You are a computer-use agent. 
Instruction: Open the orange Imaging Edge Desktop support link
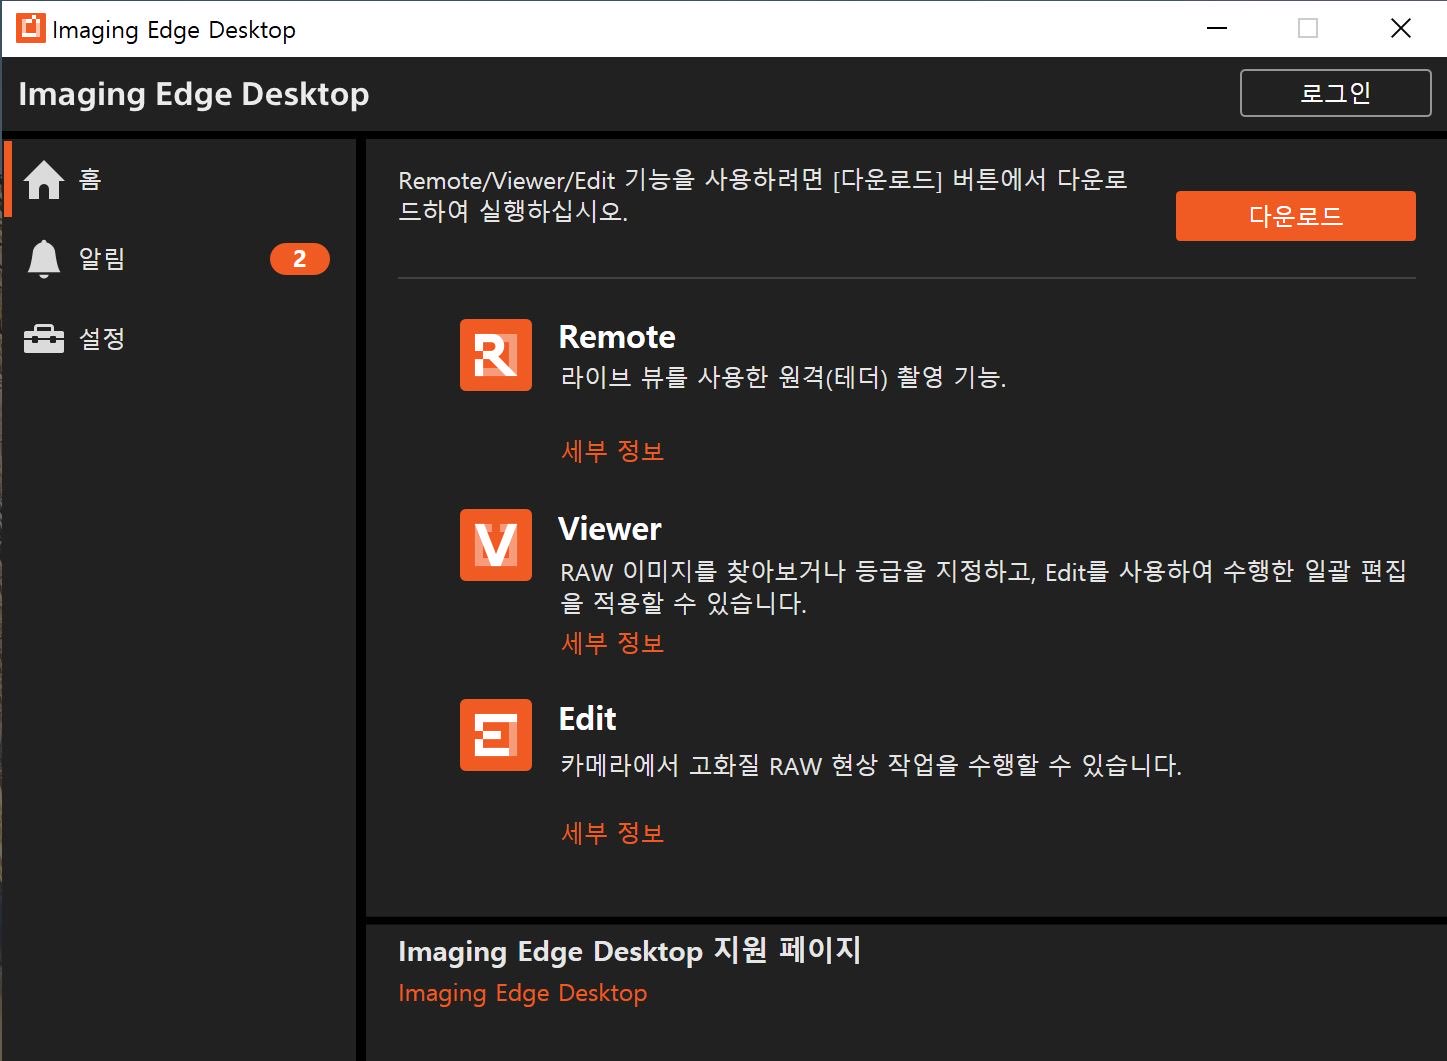(x=523, y=993)
